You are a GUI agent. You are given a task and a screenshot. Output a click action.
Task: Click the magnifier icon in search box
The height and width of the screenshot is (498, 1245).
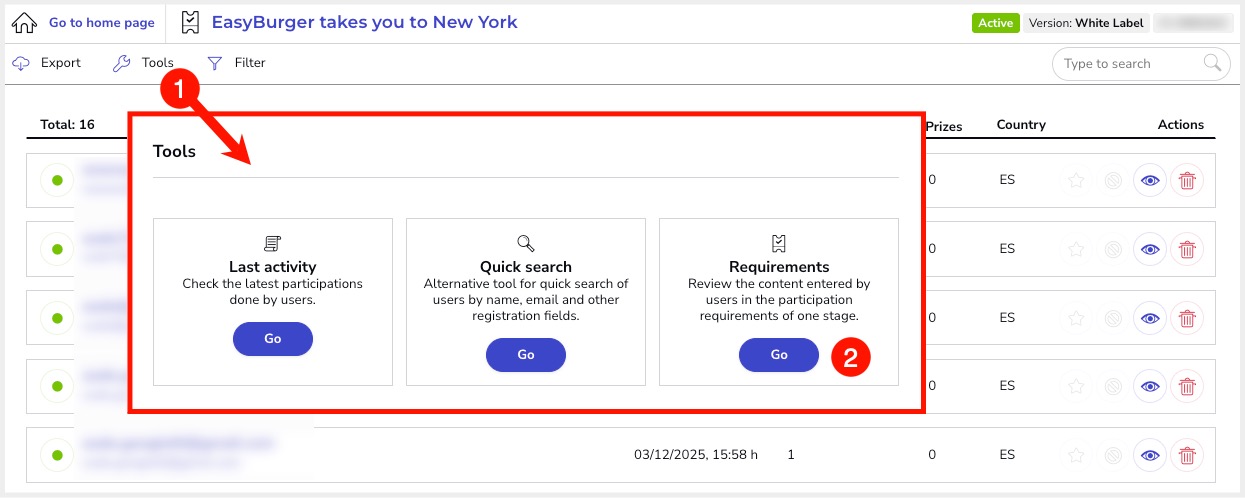tap(1213, 64)
